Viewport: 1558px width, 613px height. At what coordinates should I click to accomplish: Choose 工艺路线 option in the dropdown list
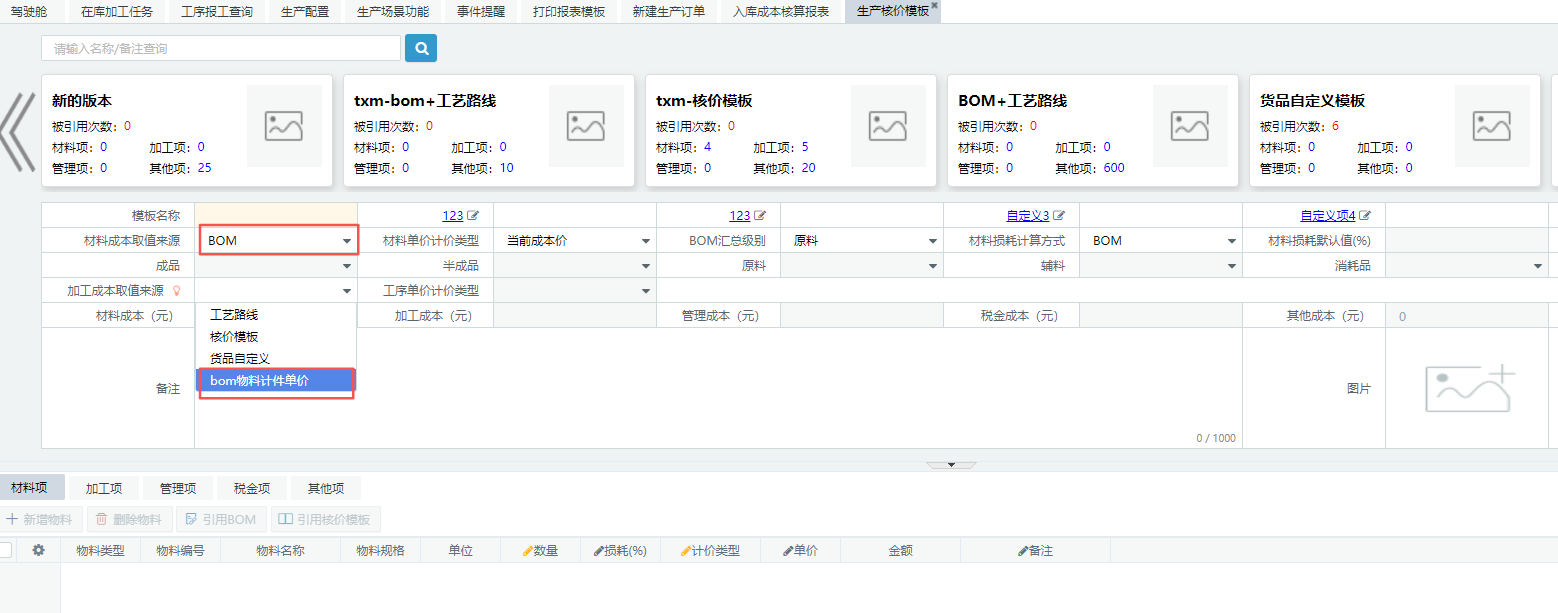(x=234, y=315)
